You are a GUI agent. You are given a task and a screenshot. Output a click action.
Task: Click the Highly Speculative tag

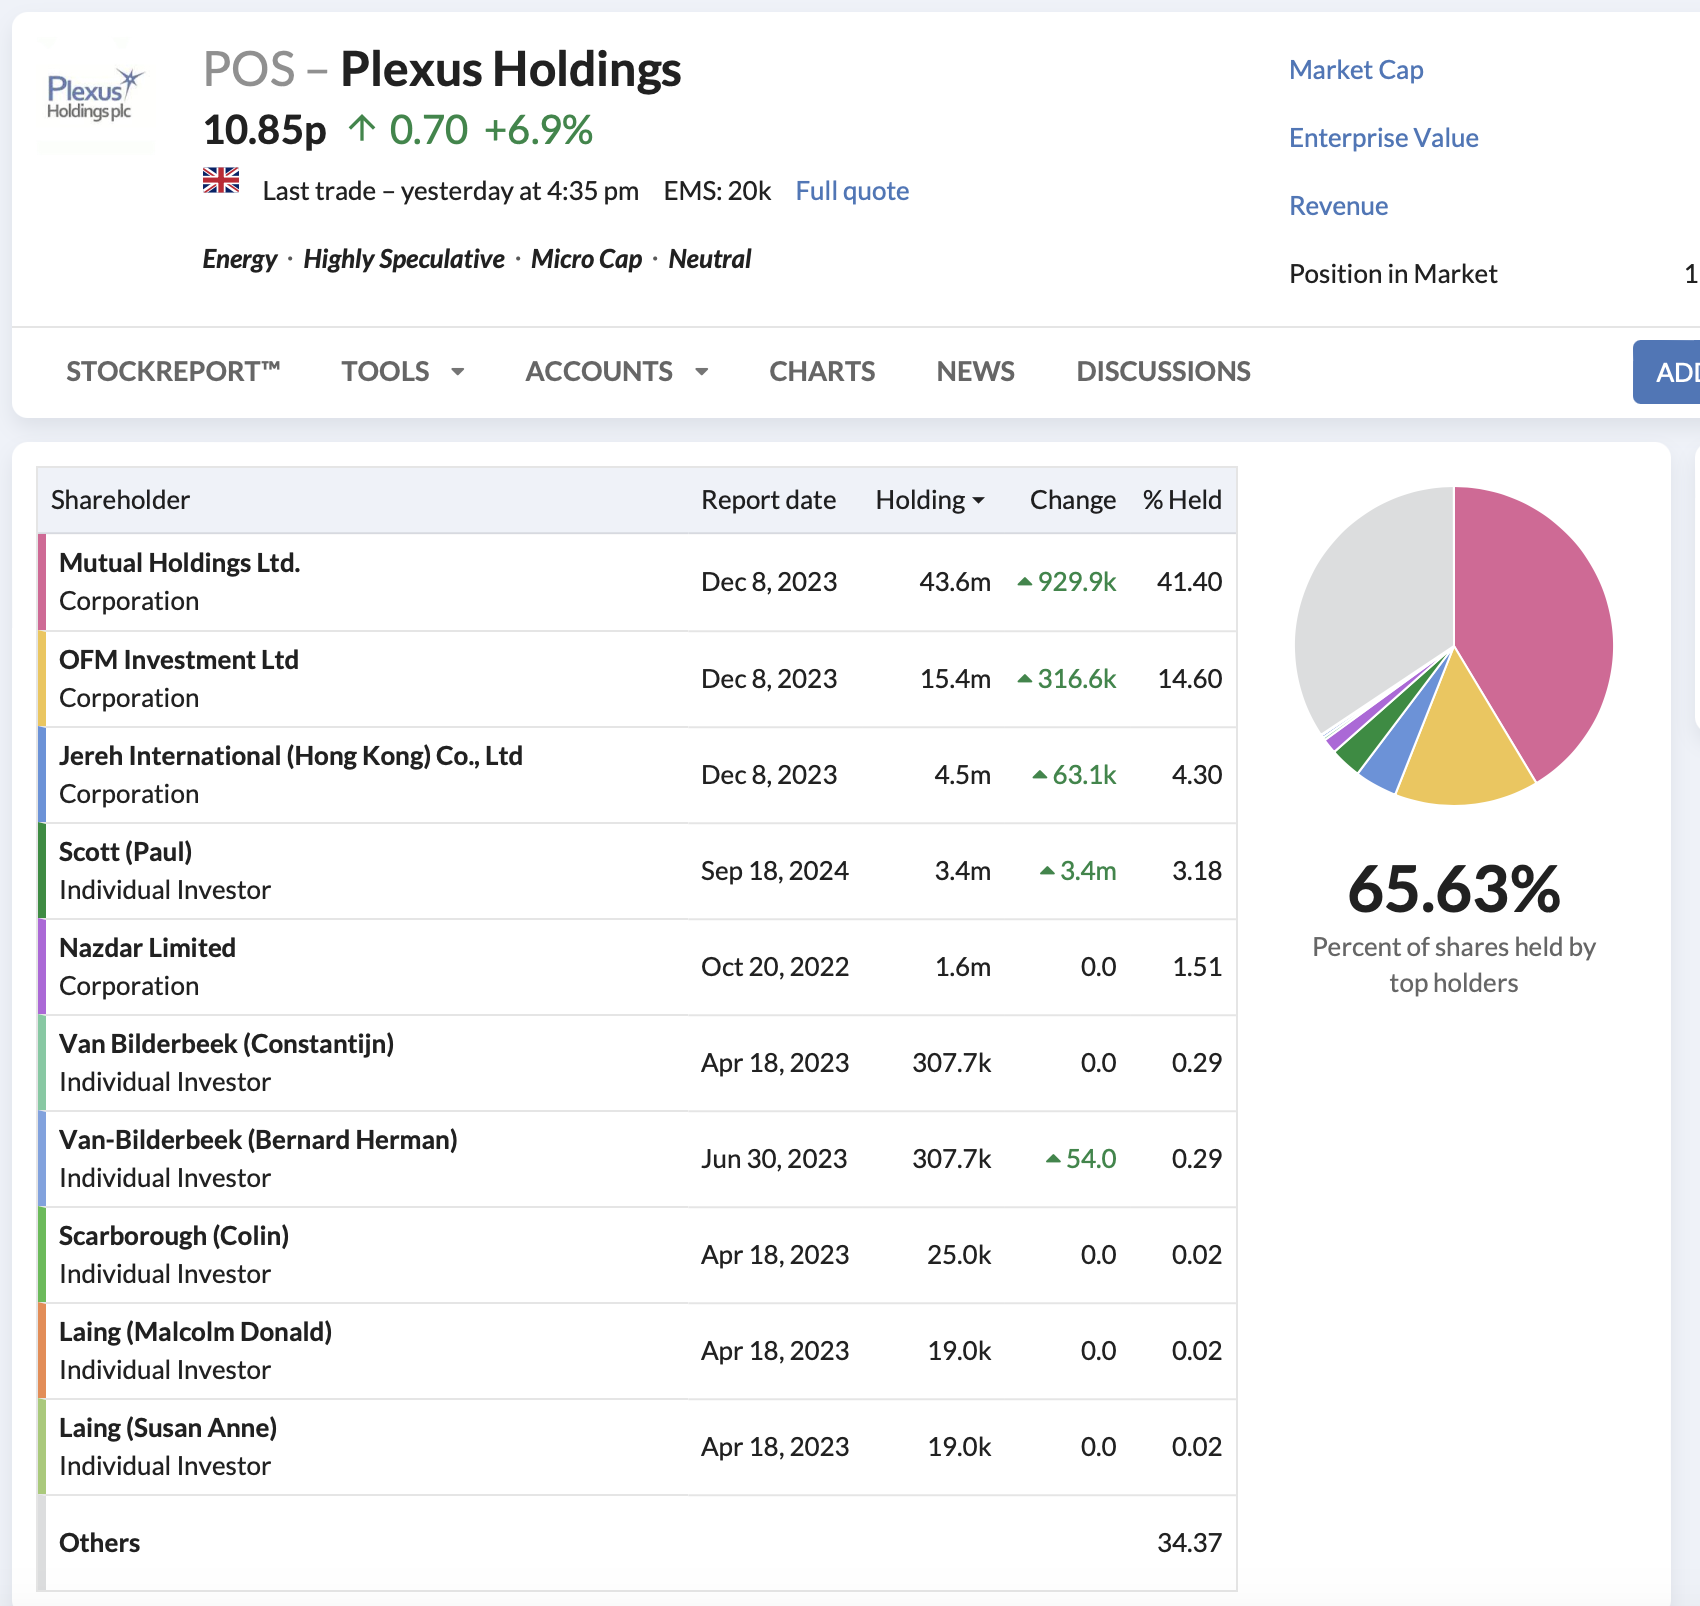404,259
